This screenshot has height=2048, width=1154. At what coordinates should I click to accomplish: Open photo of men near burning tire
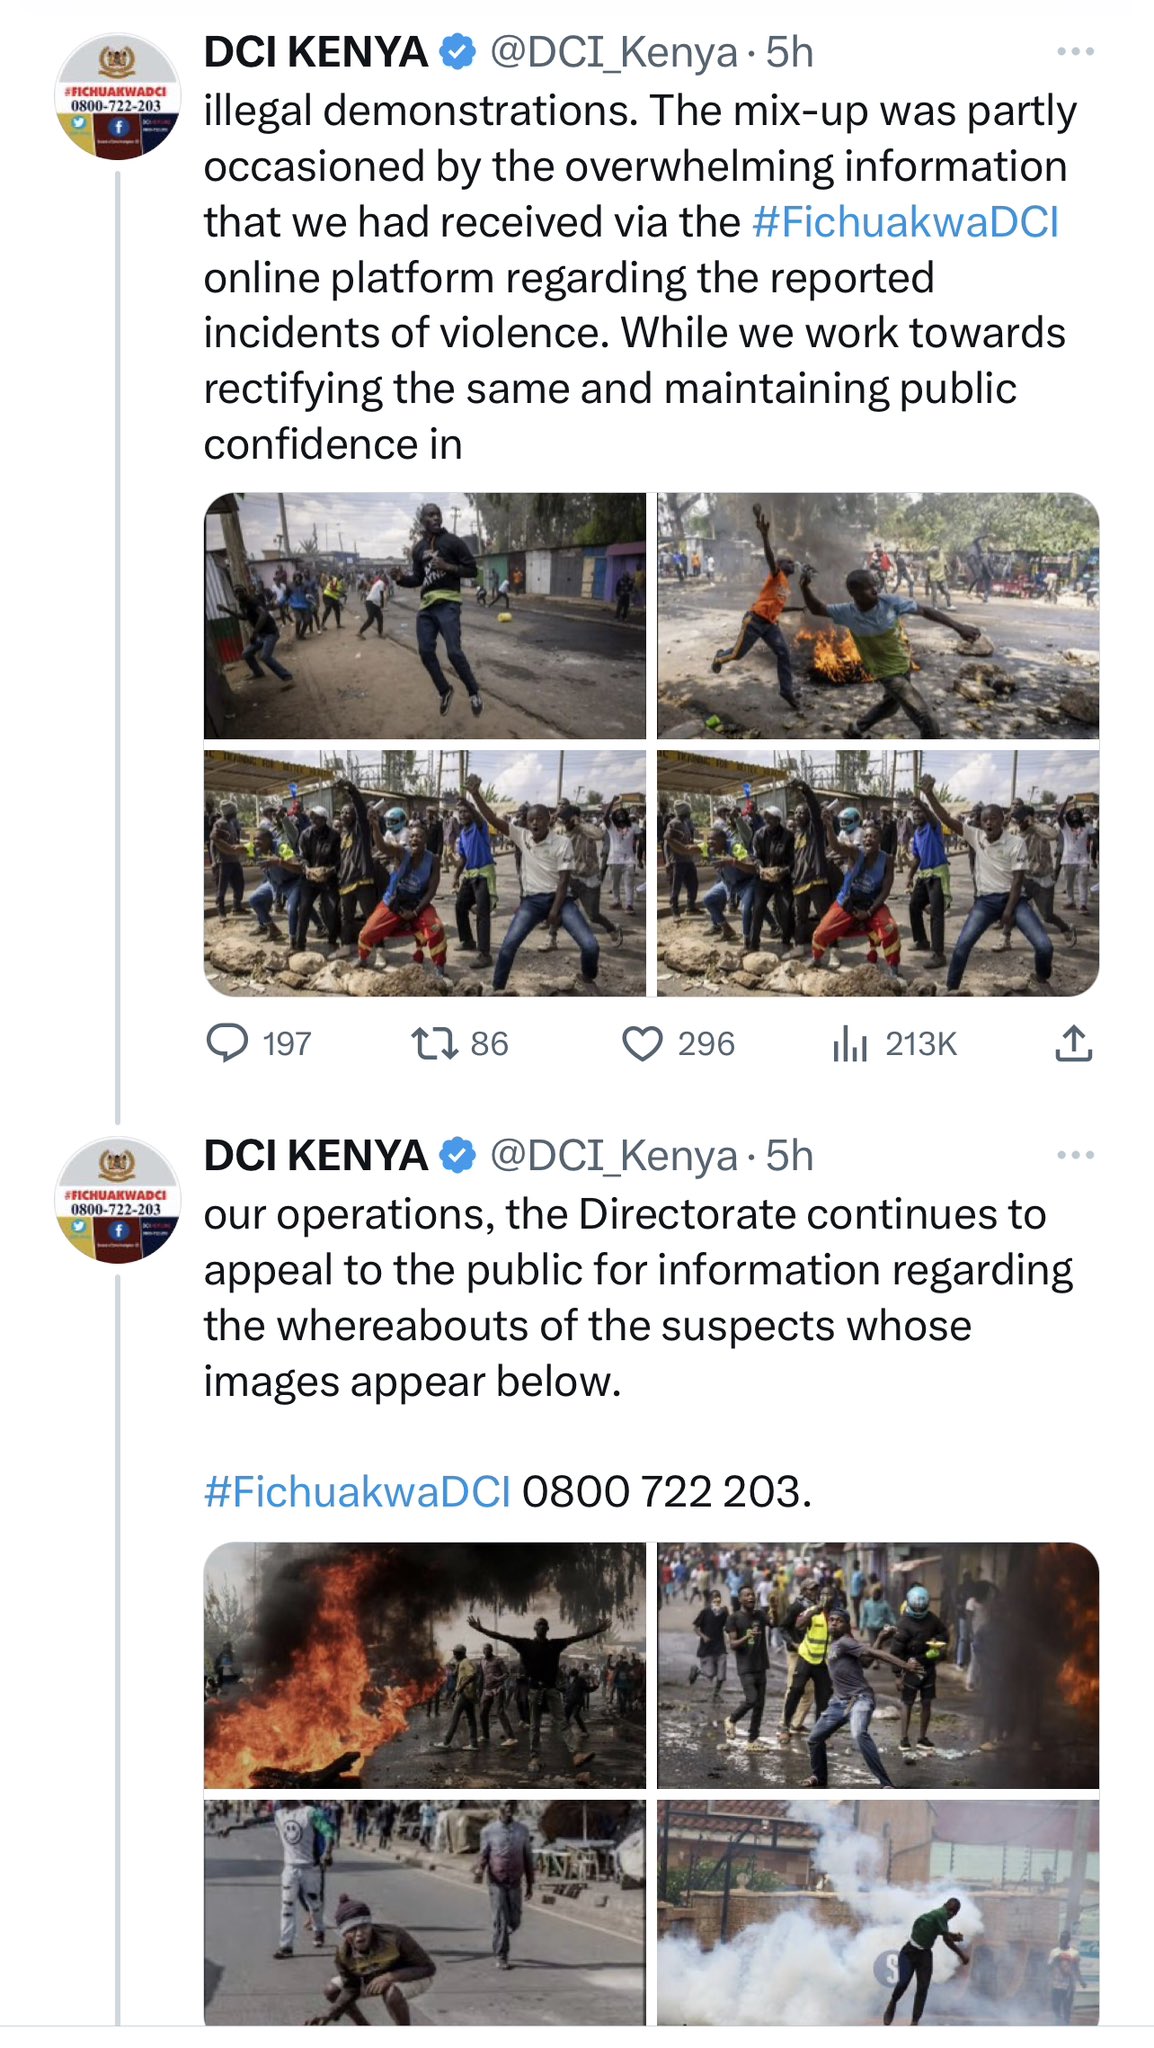878,616
